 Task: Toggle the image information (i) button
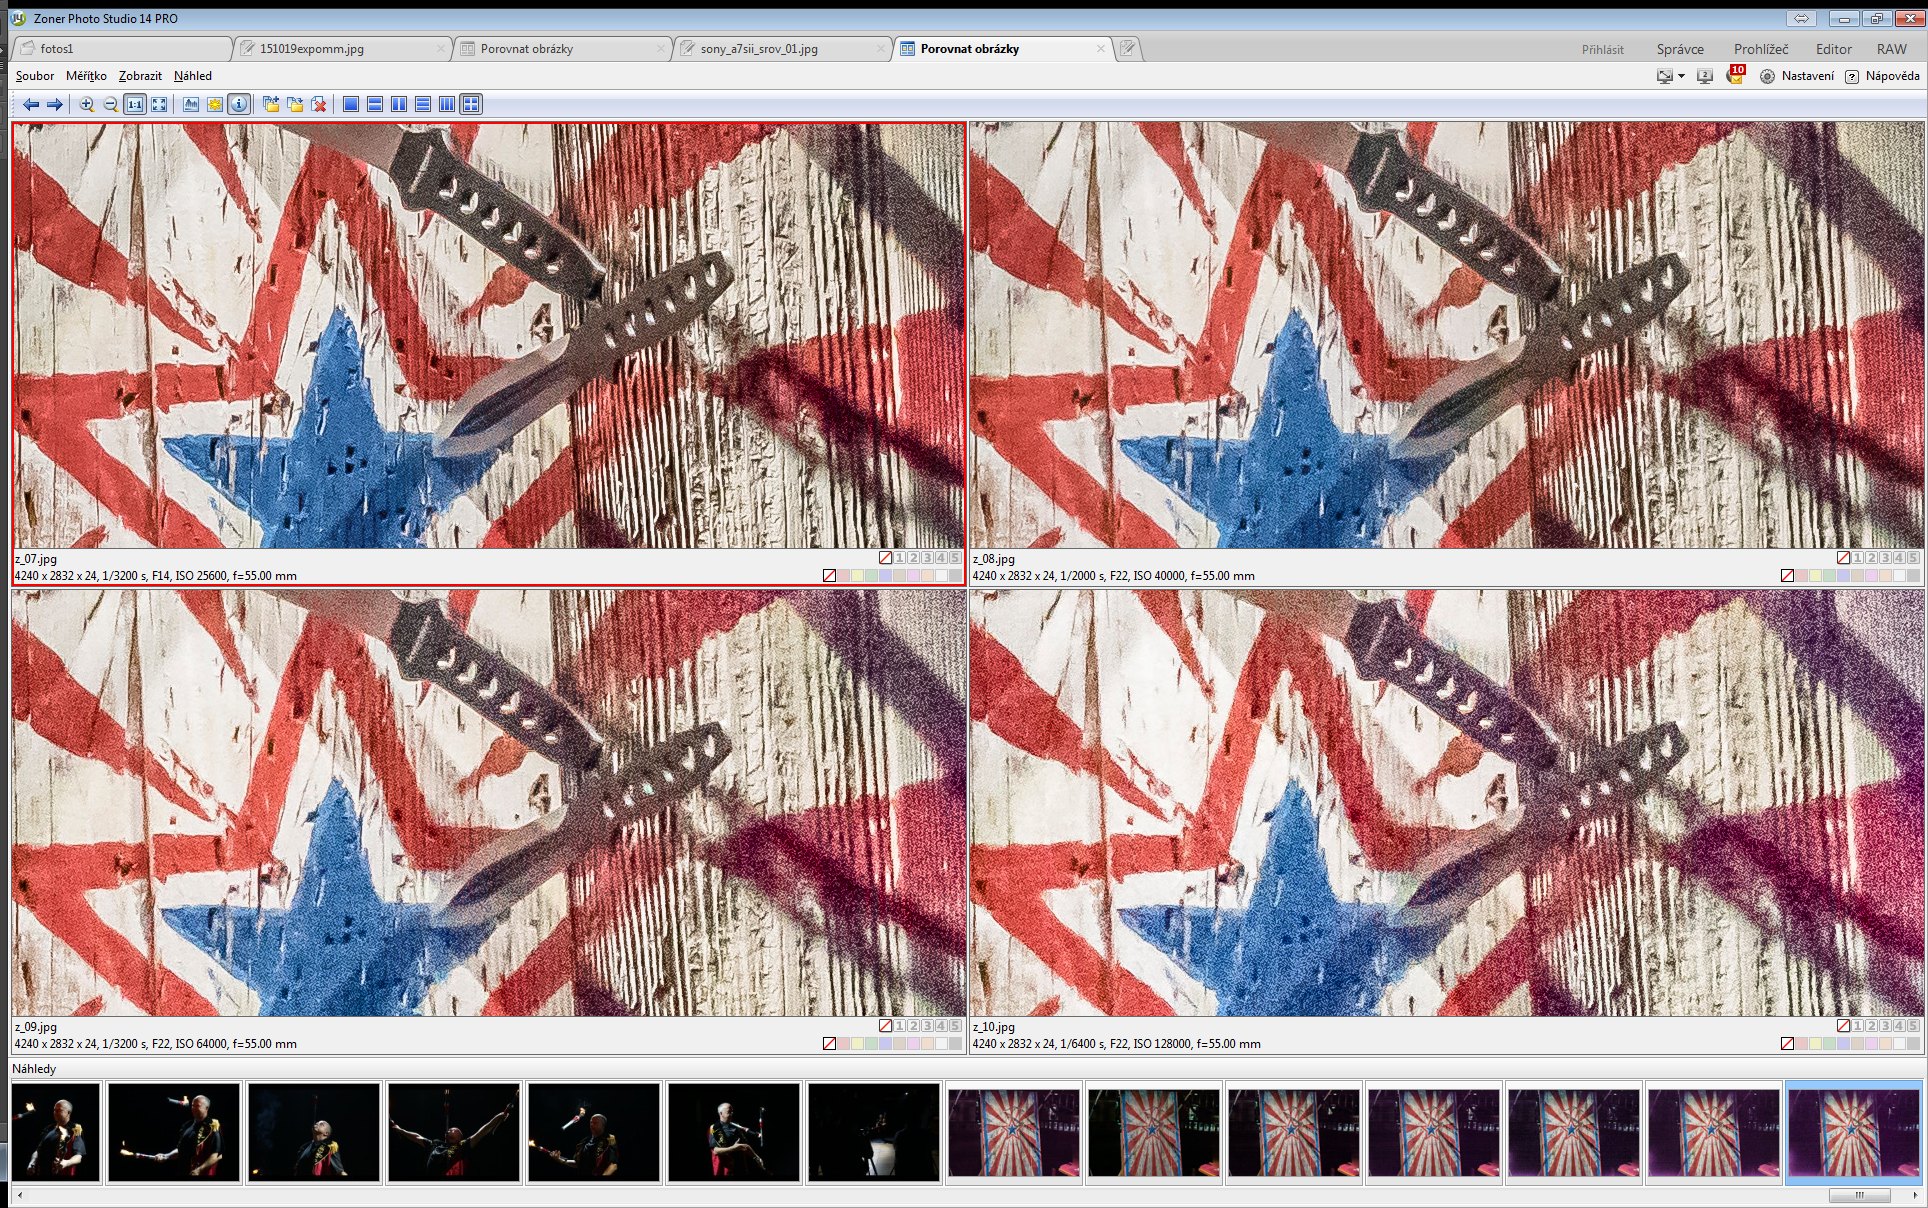point(239,104)
